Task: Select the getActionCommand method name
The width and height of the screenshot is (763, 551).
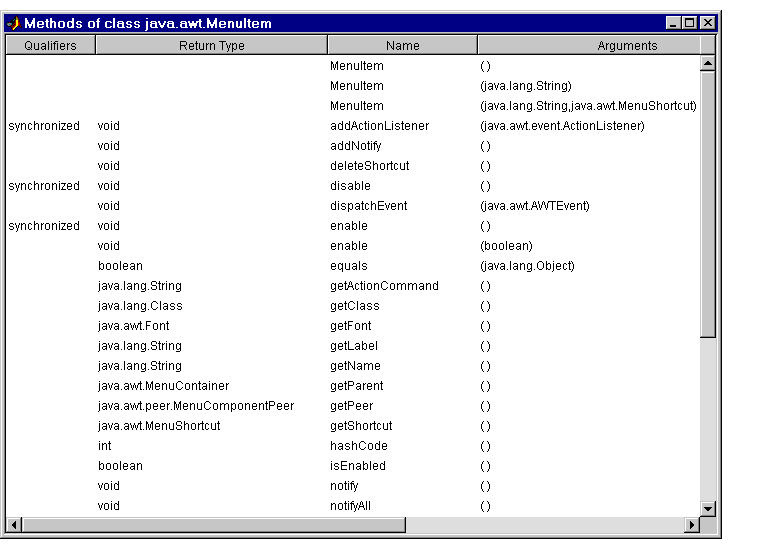Action: [x=384, y=286]
